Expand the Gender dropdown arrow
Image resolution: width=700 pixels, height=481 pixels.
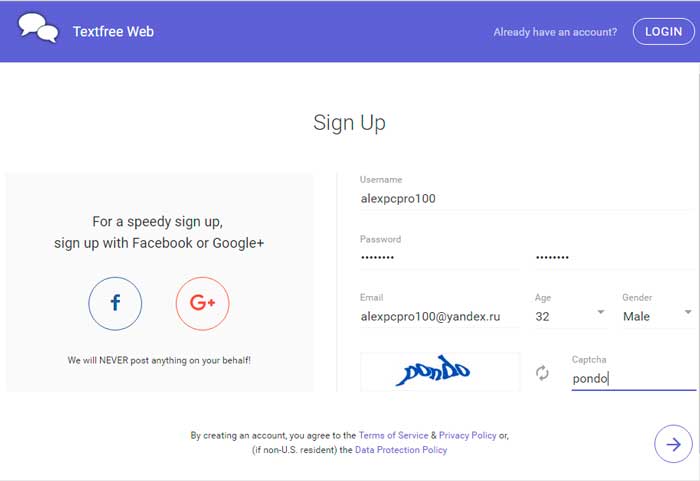pyautogui.click(x=688, y=312)
